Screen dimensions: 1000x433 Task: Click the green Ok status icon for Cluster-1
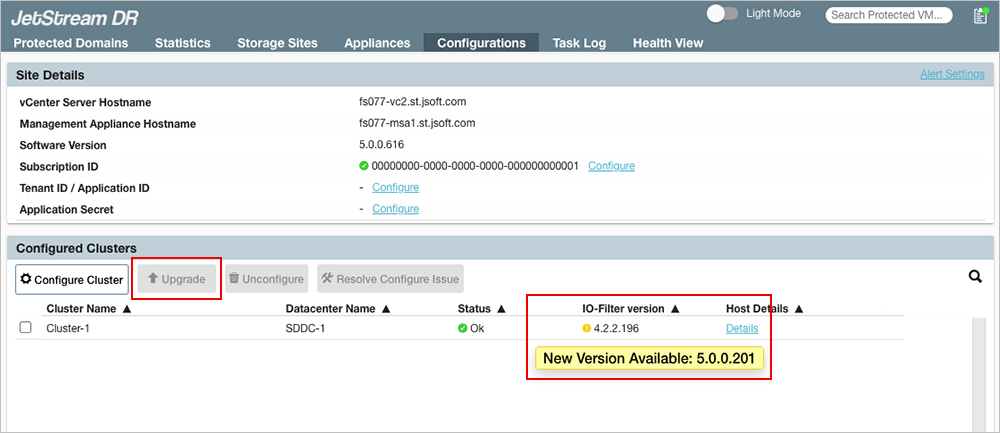point(463,329)
